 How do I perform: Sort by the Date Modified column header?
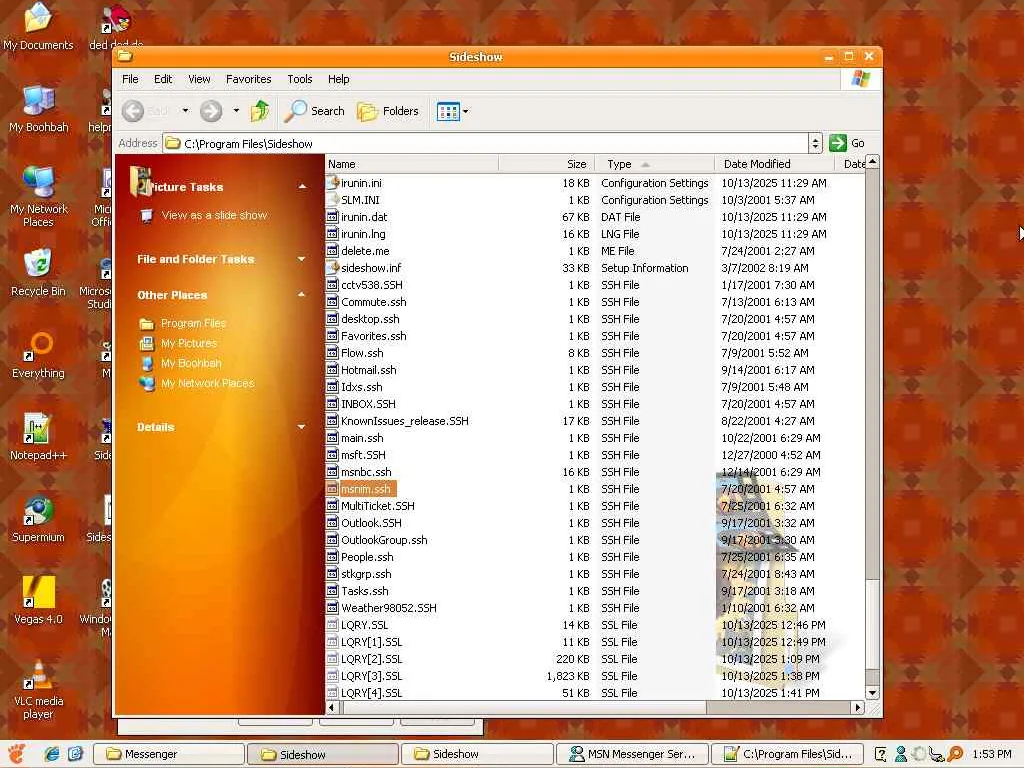pos(775,164)
